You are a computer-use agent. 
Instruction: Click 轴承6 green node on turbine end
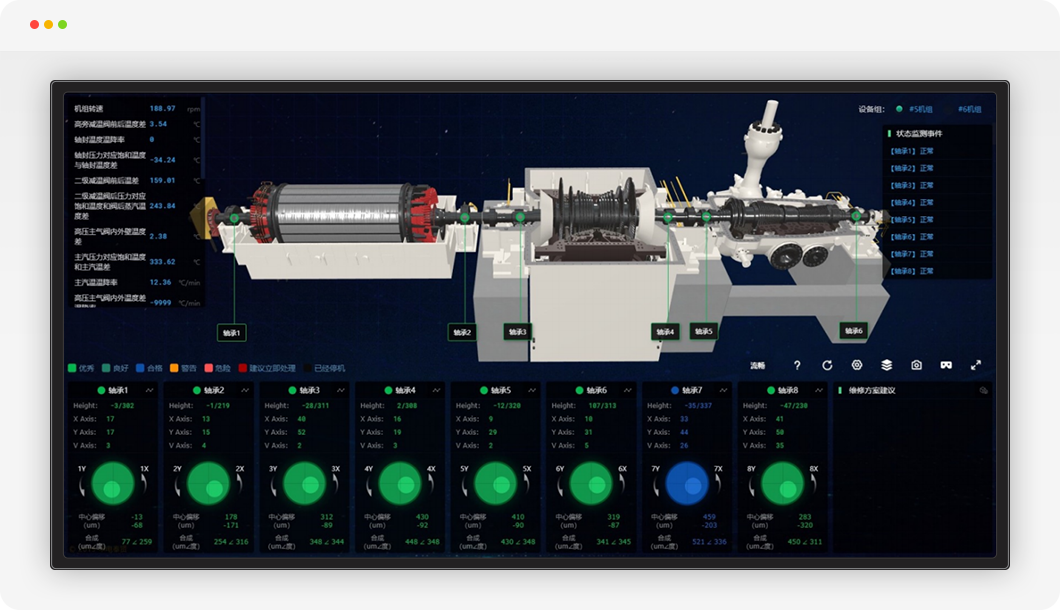[856, 216]
